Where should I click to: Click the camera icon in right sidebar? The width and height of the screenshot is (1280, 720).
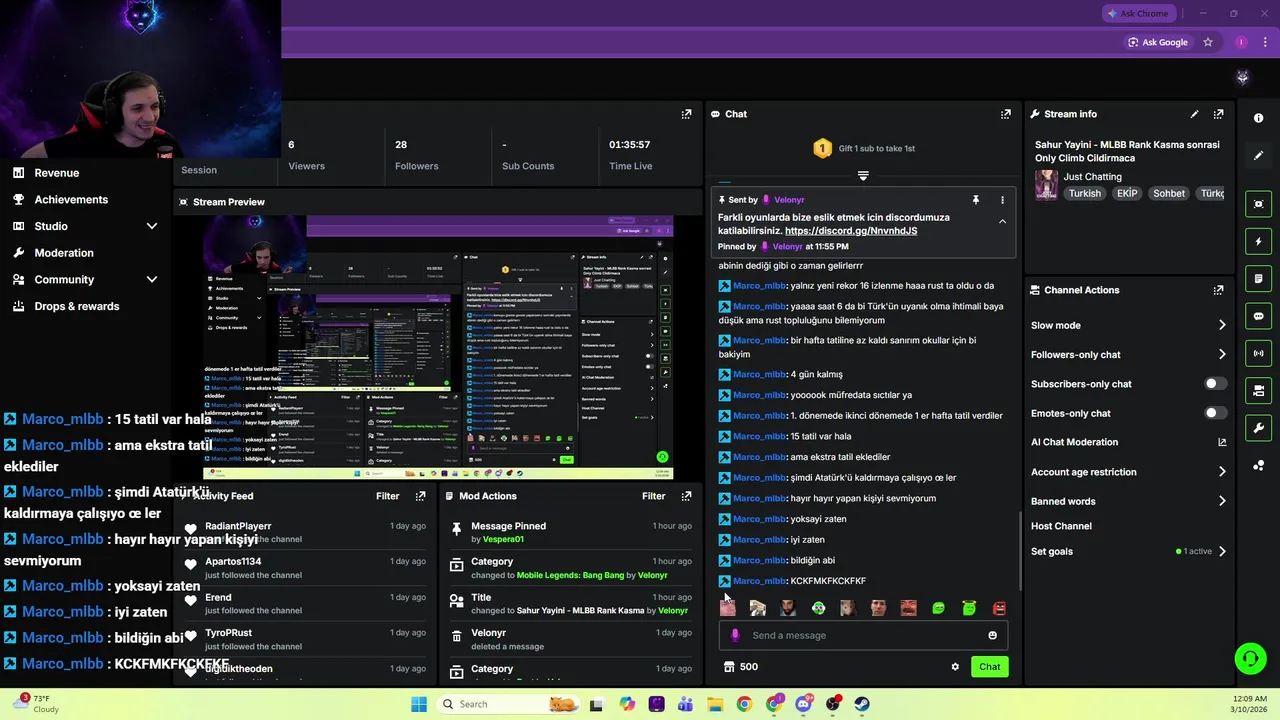click(1258, 390)
